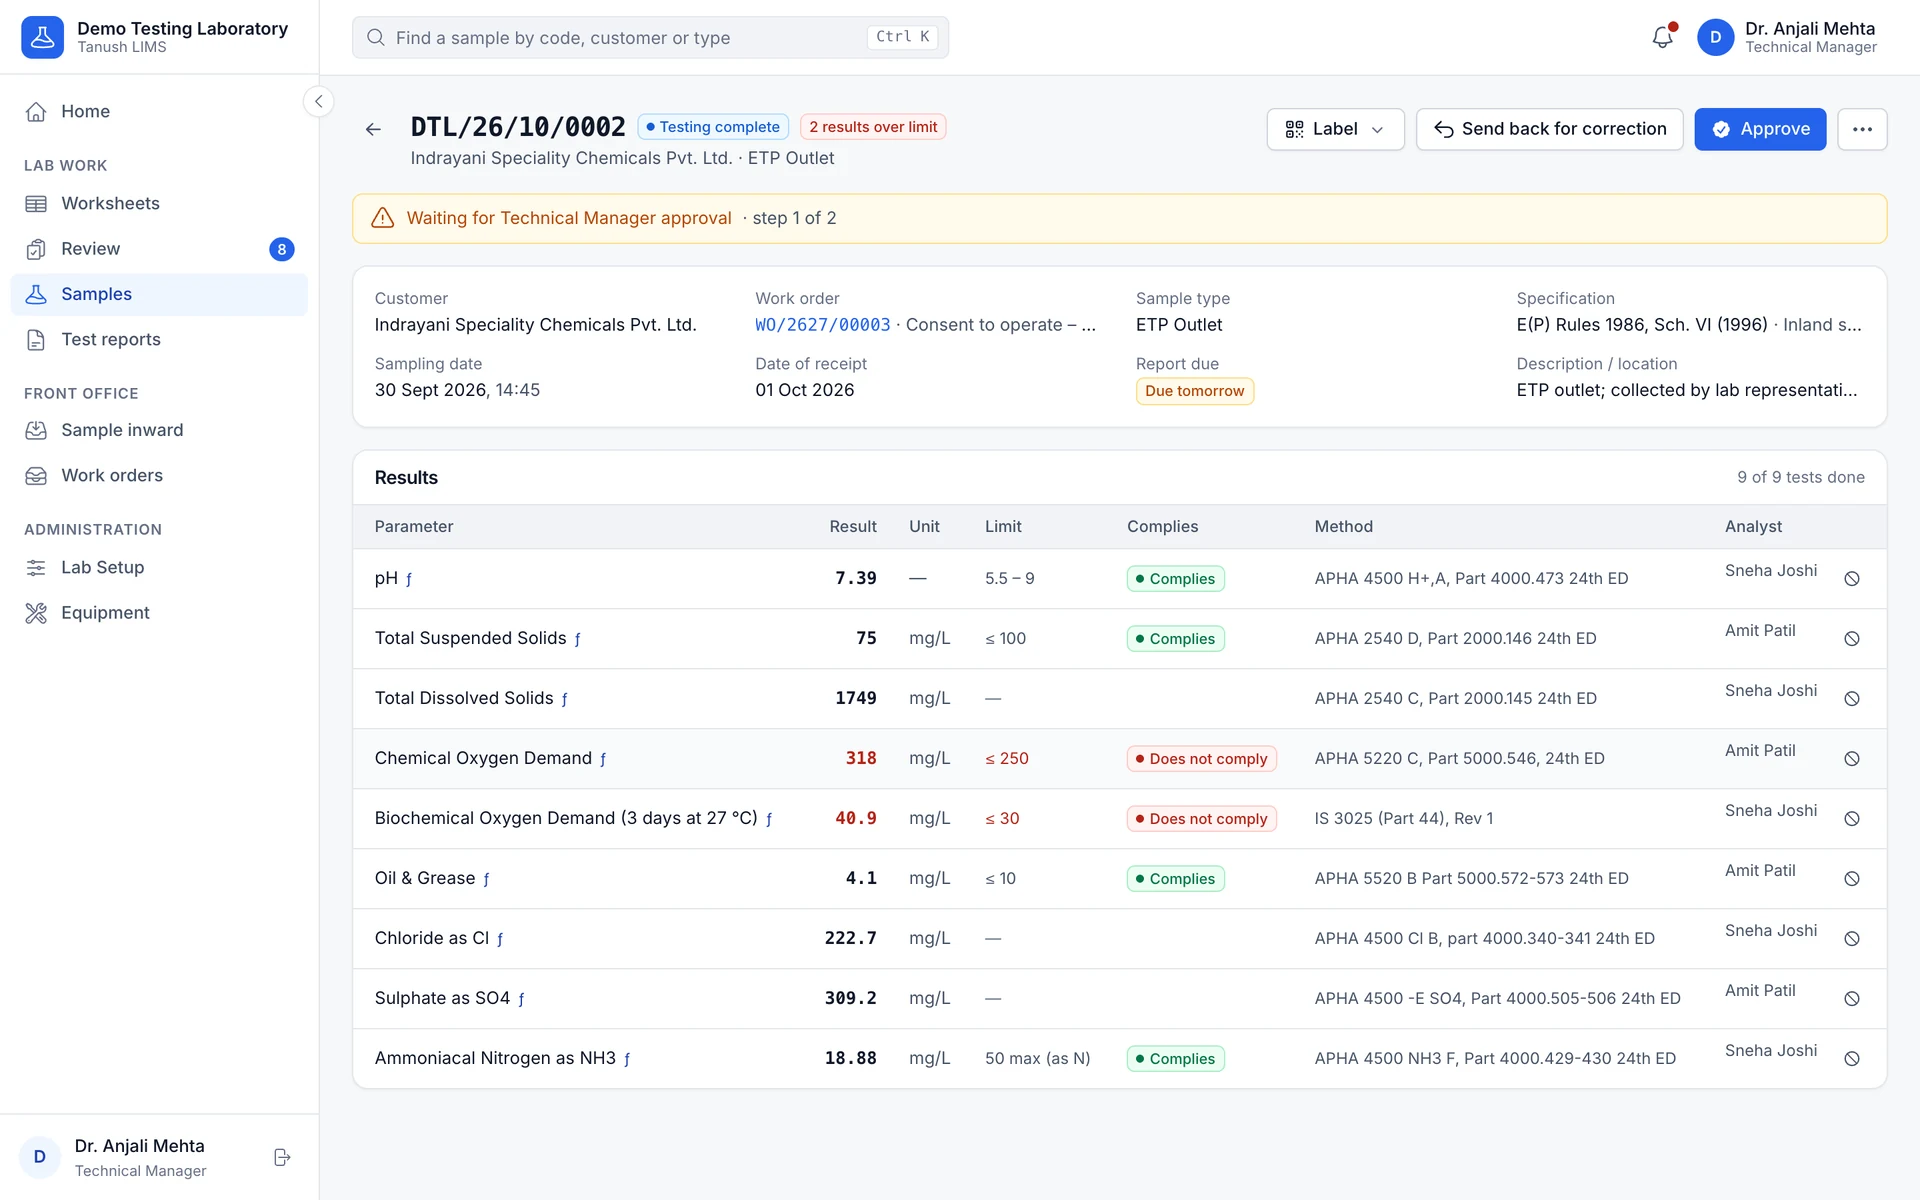Click the formula icon beside pH
The image size is (1920, 1200).
pos(409,579)
